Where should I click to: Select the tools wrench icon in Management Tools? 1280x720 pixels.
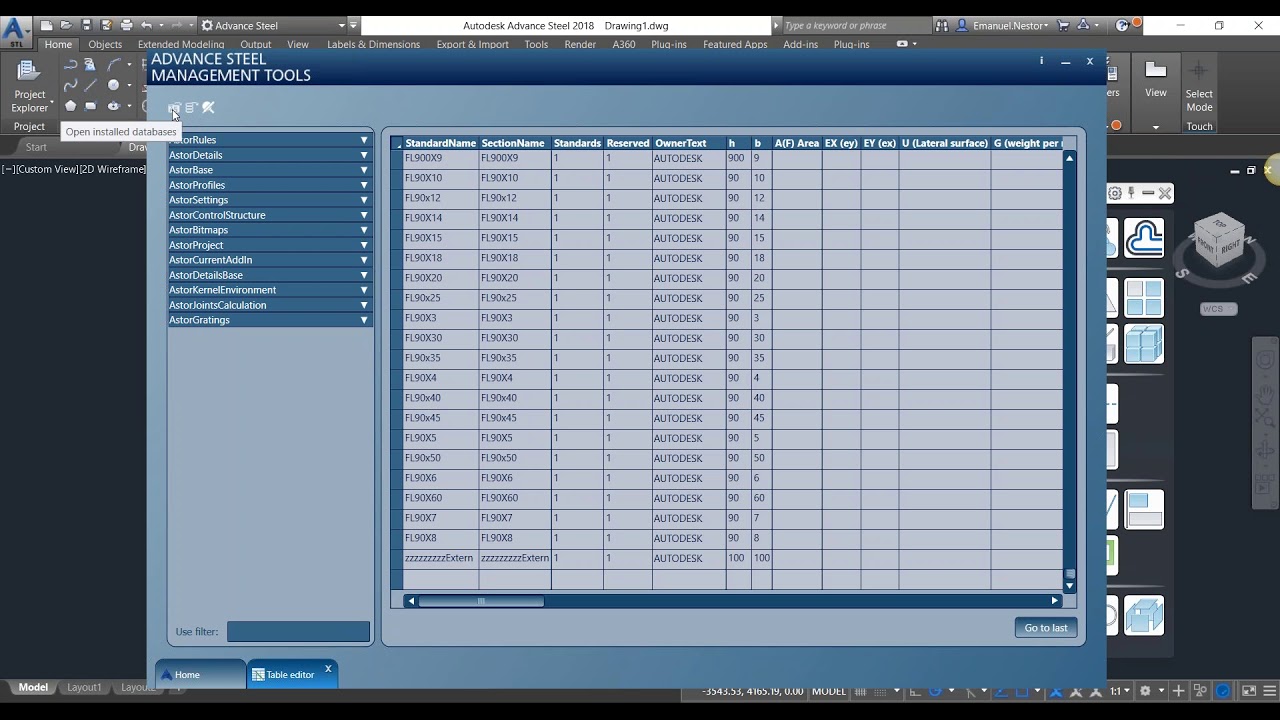pyautogui.click(x=208, y=107)
